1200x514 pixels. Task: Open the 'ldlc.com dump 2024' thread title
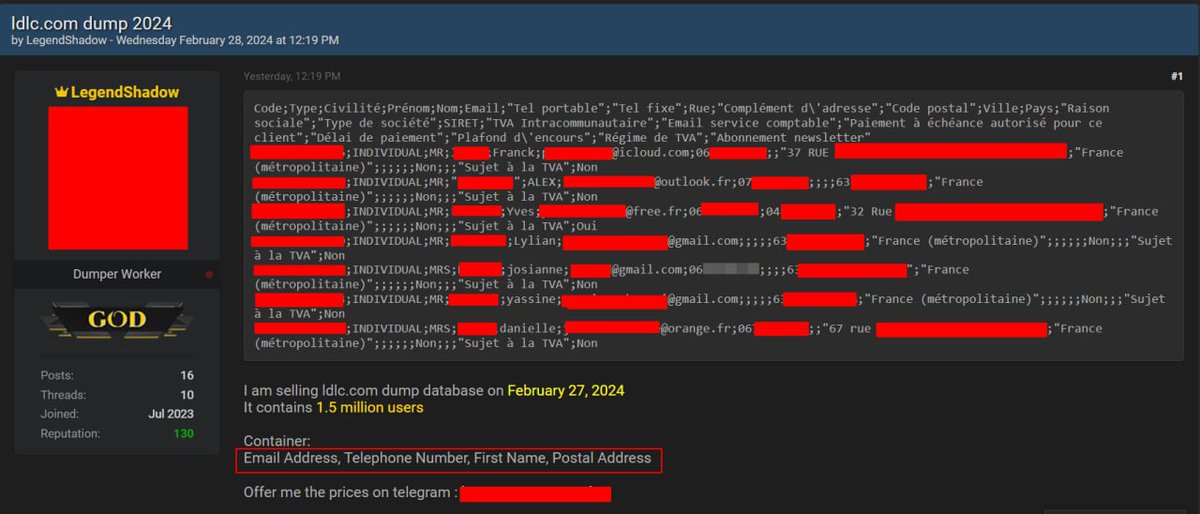[x=92, y=22]
